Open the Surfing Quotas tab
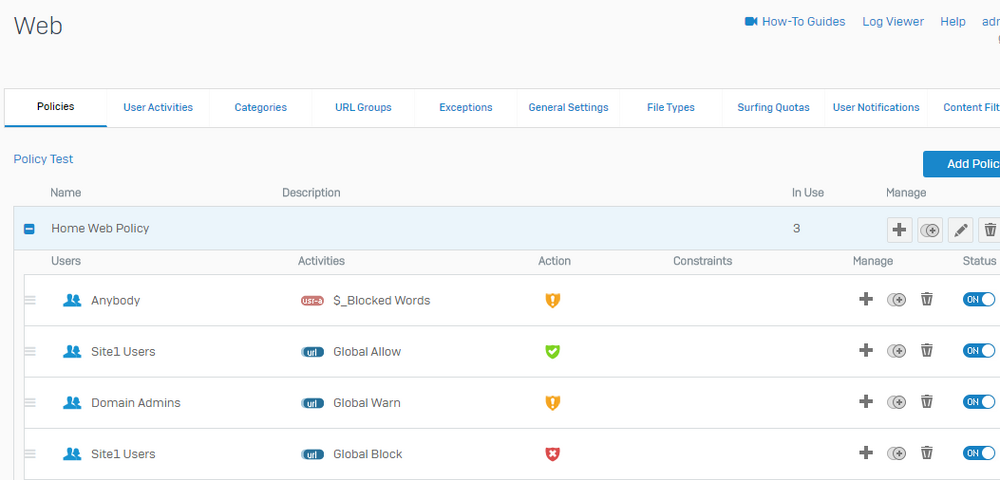 (x=774, y=107)
